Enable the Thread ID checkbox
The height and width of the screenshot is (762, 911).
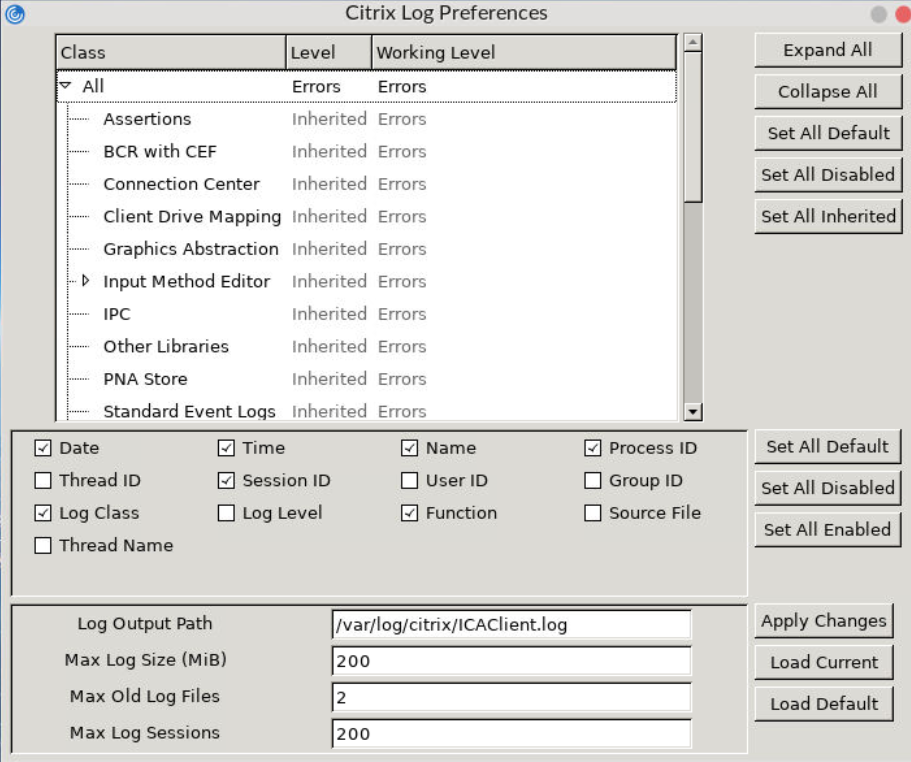point(42,480)
